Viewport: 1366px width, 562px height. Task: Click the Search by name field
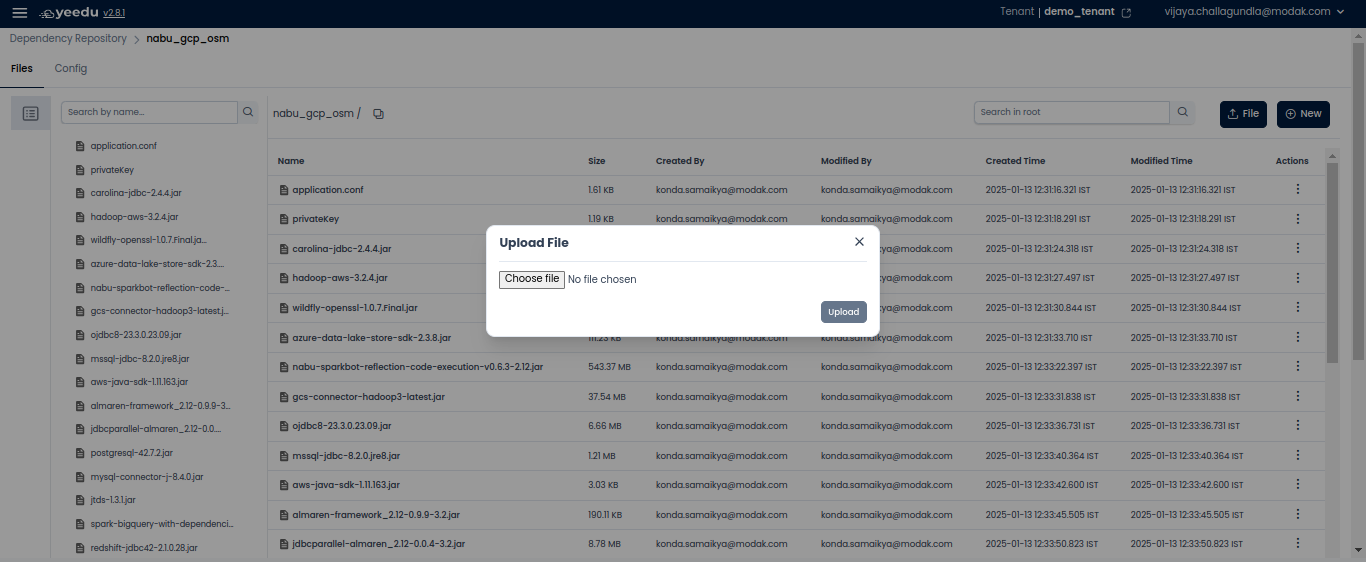click(x=149, y=112)
